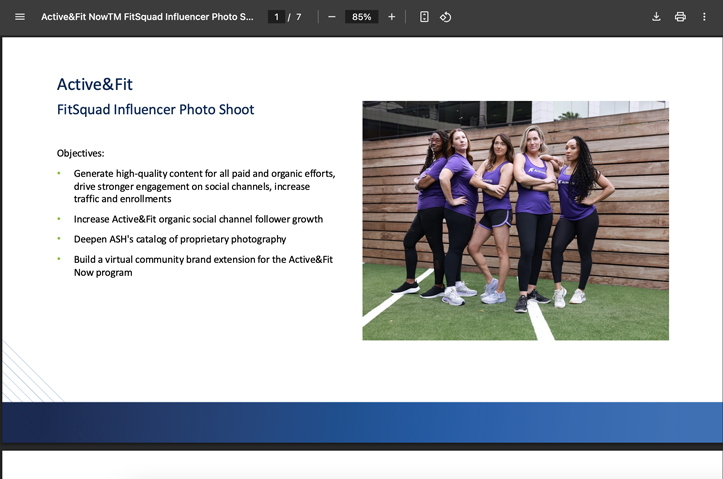Click the FitSquad group photo
Viewport: 723px width, 479px height.
tap(516, 221)
